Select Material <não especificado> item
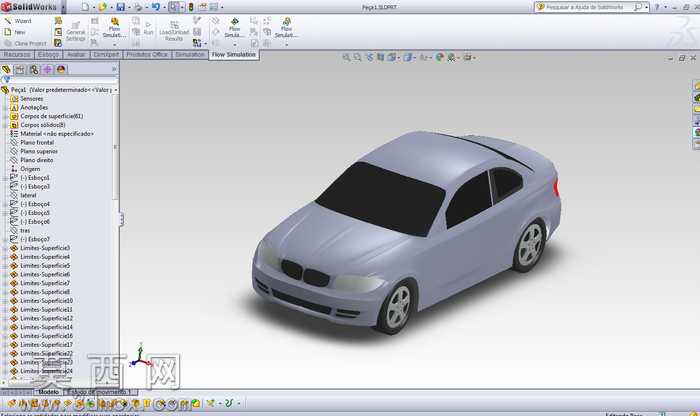This screenshot has height=416, width=700. [52, 134]
